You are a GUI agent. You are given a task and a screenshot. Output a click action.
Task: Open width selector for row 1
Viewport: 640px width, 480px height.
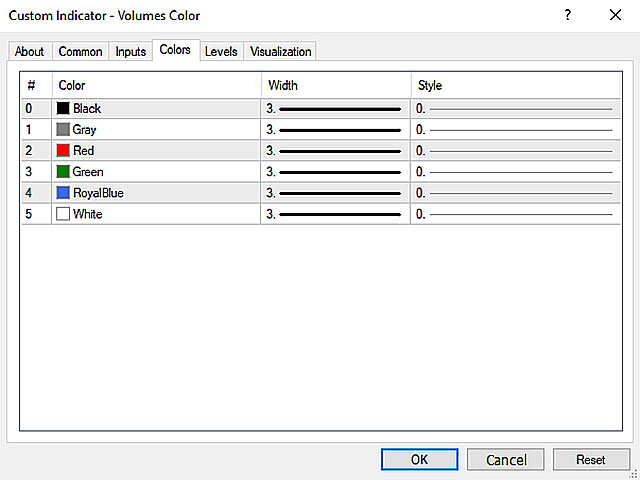coord(335,130)
